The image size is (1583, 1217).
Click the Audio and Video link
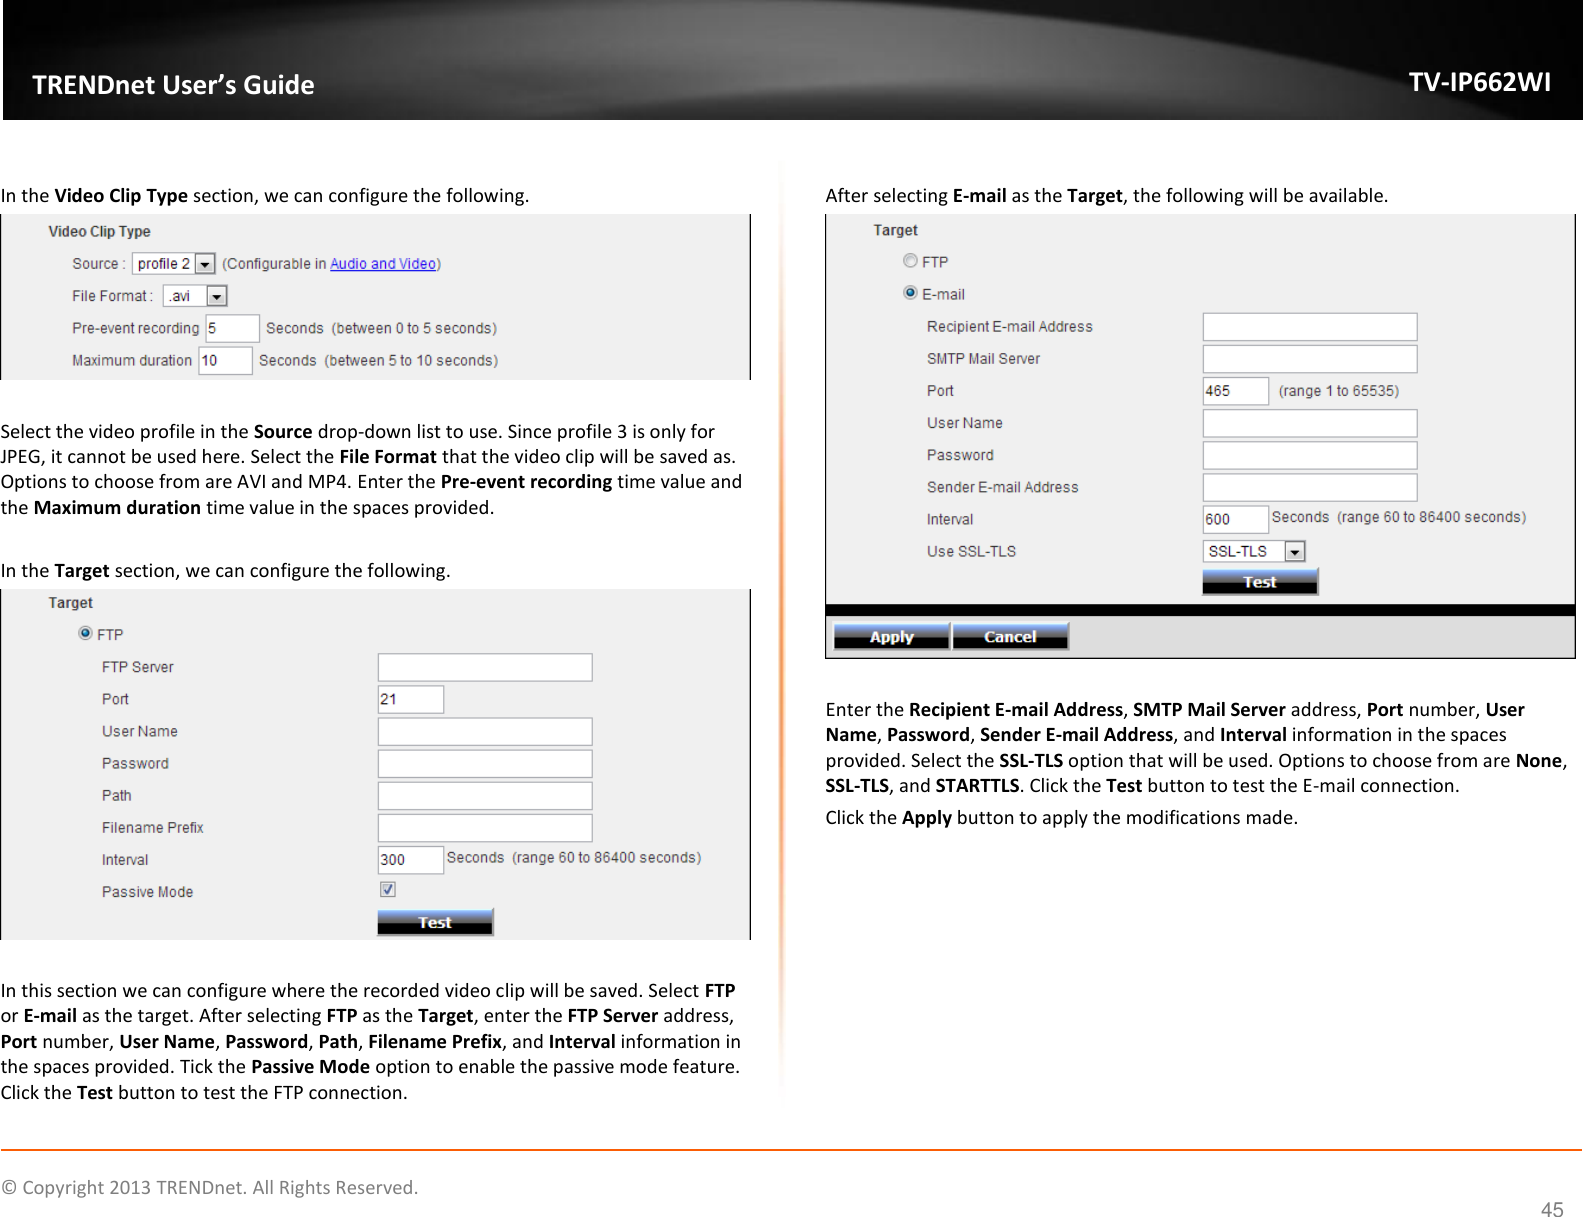click(383, 264)
